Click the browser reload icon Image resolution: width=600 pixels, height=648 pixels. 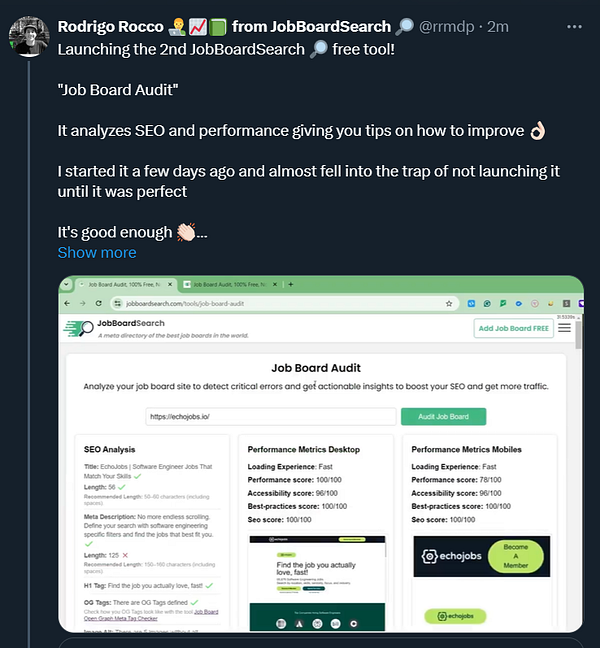98,303
